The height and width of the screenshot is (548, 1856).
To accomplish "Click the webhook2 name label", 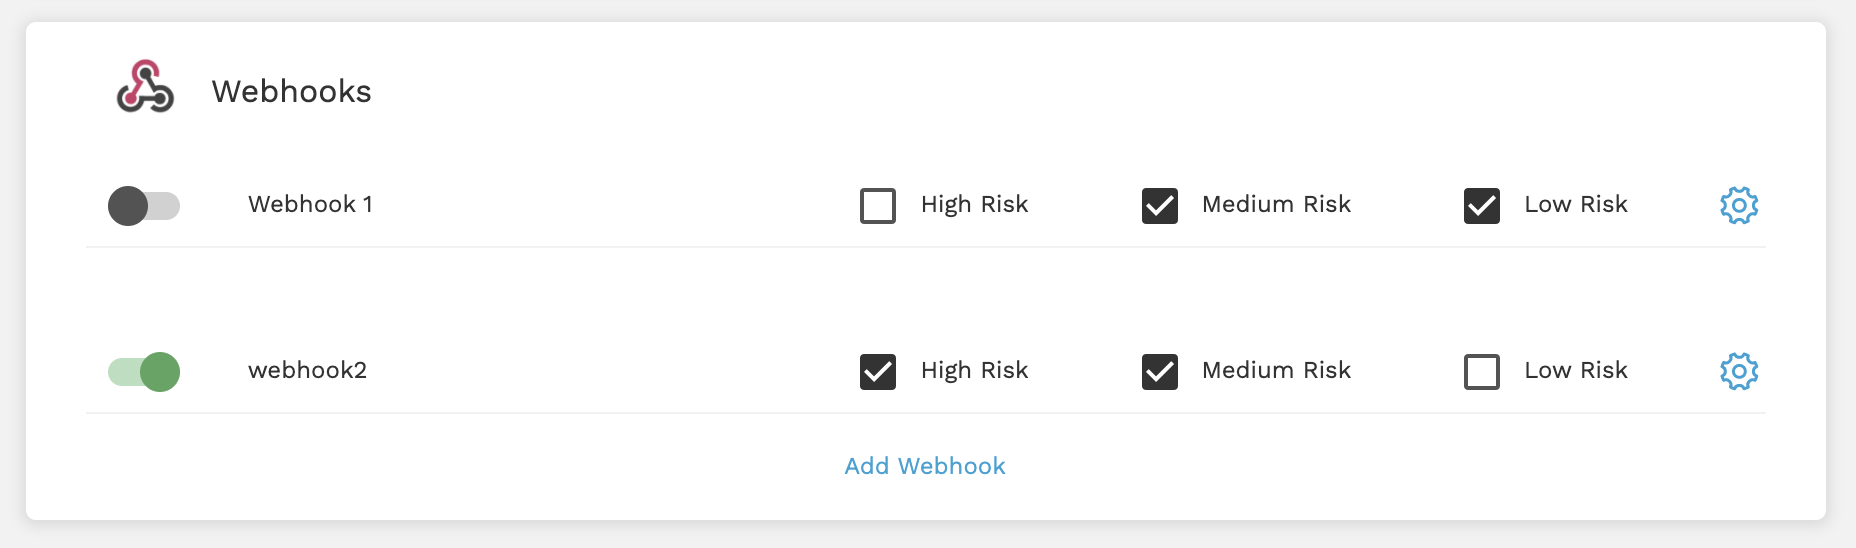I will point(307,370).
